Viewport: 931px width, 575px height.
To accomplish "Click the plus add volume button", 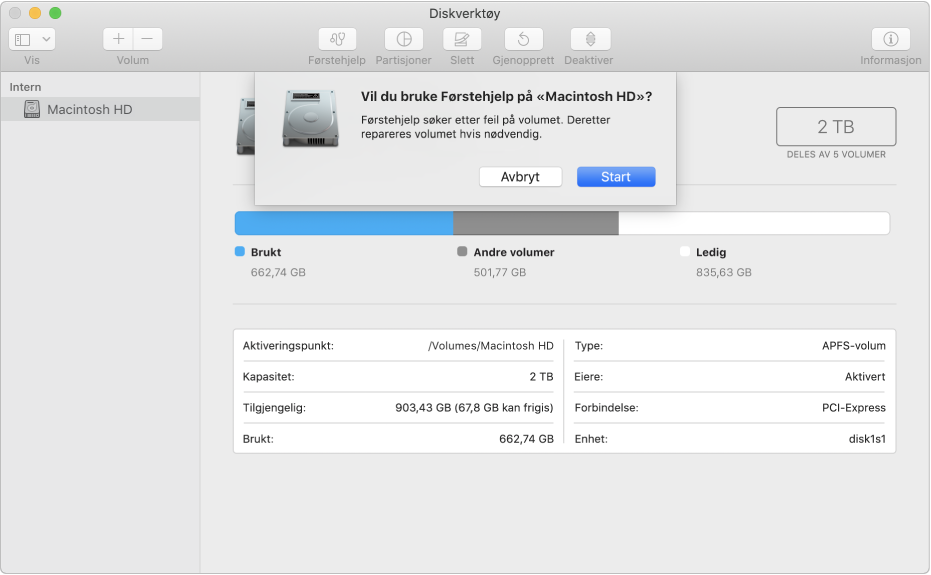I will pos(118,39).
